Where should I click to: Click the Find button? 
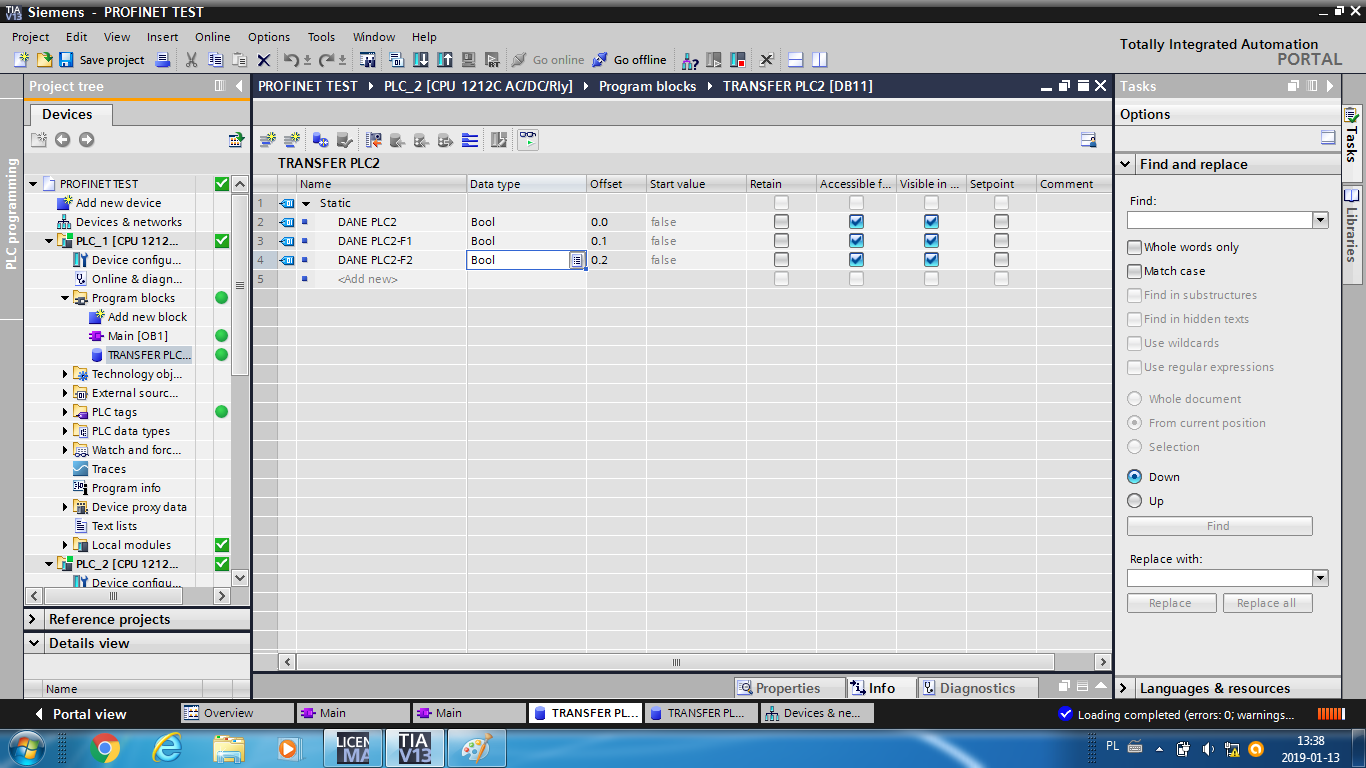click(1219, 526)
